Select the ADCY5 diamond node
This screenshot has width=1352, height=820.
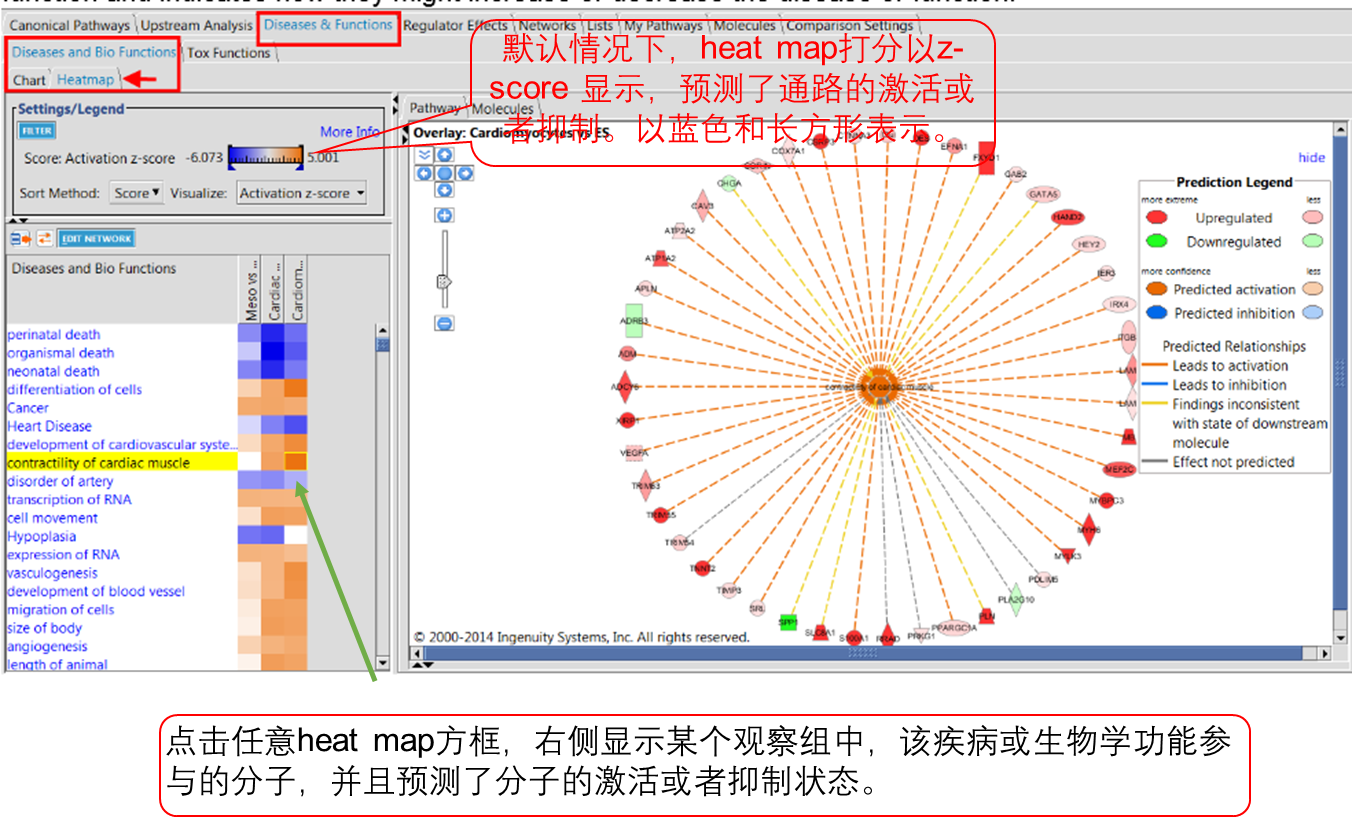[625, 386]
